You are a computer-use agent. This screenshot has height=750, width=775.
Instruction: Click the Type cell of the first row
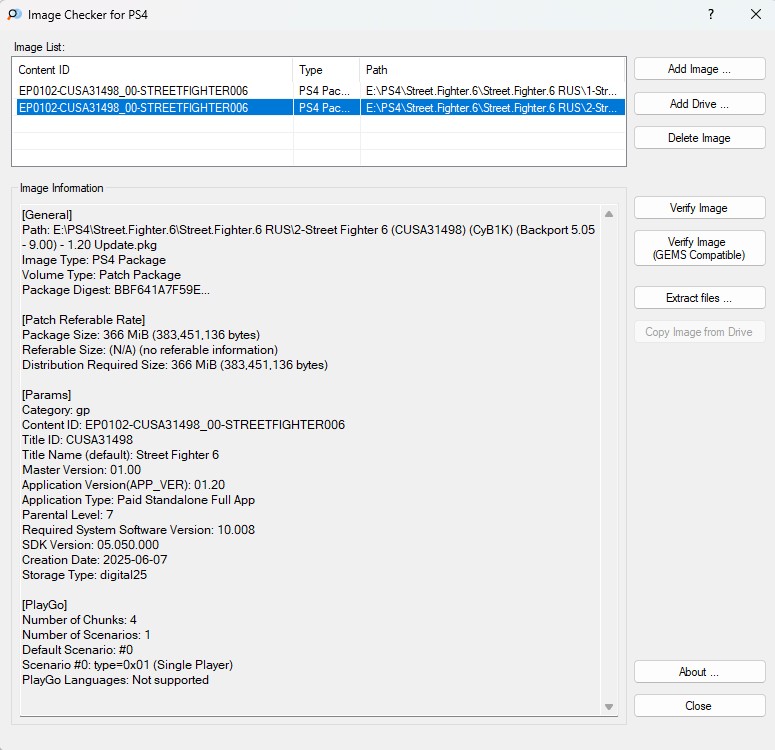[326, 90]
